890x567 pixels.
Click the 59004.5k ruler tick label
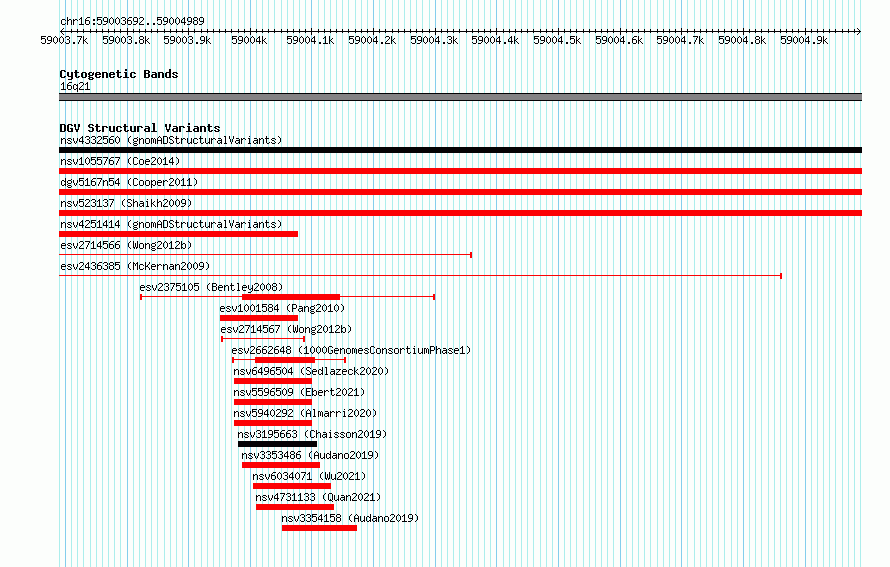[x=557, y=40]
